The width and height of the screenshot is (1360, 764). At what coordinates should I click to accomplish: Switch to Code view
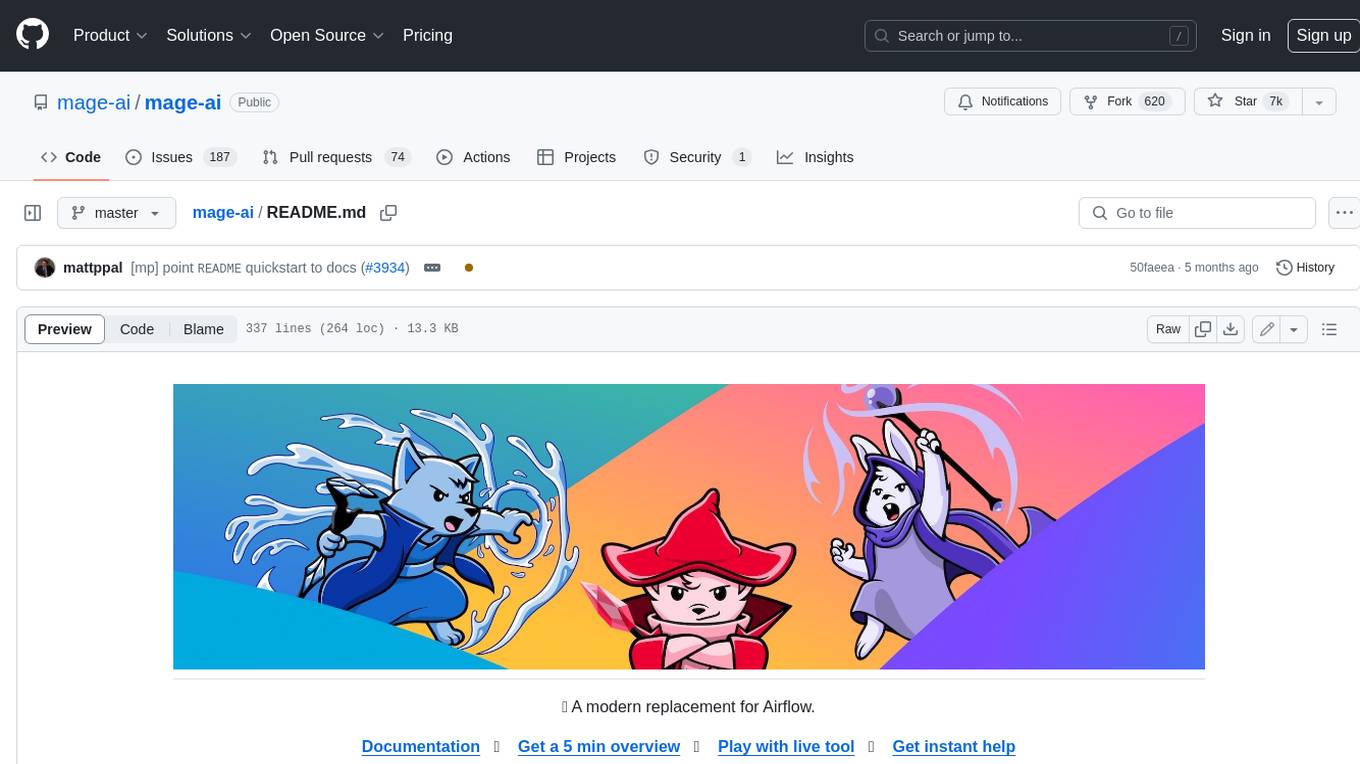[x=137, y=329]
